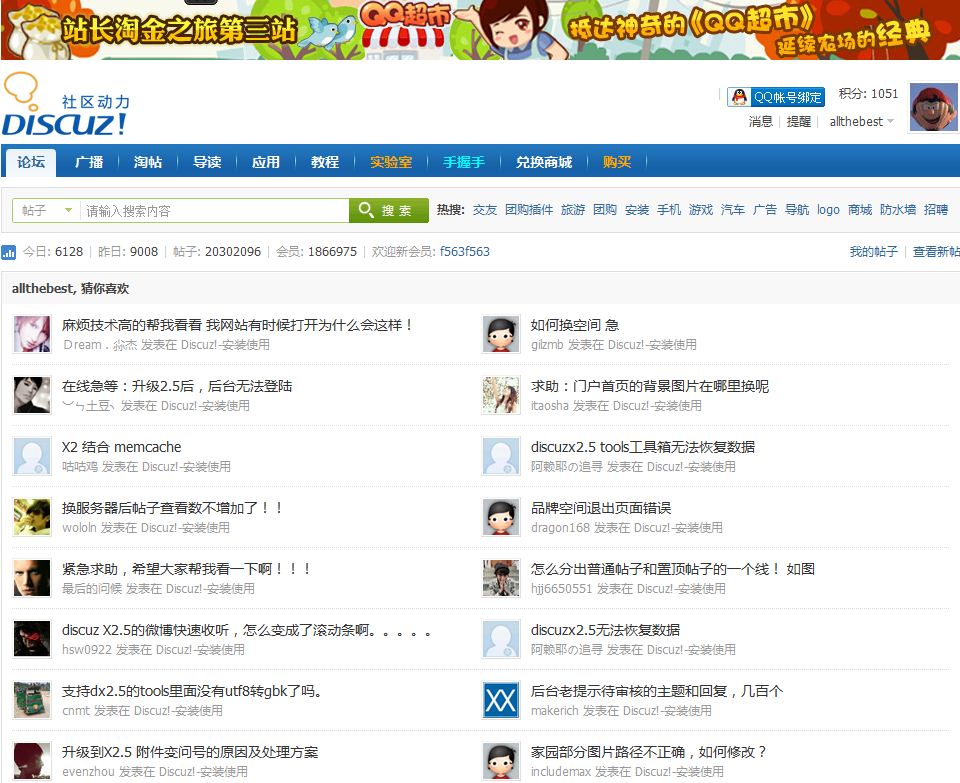
Task: Select hot keyword 安装
Action: [637, 210]
